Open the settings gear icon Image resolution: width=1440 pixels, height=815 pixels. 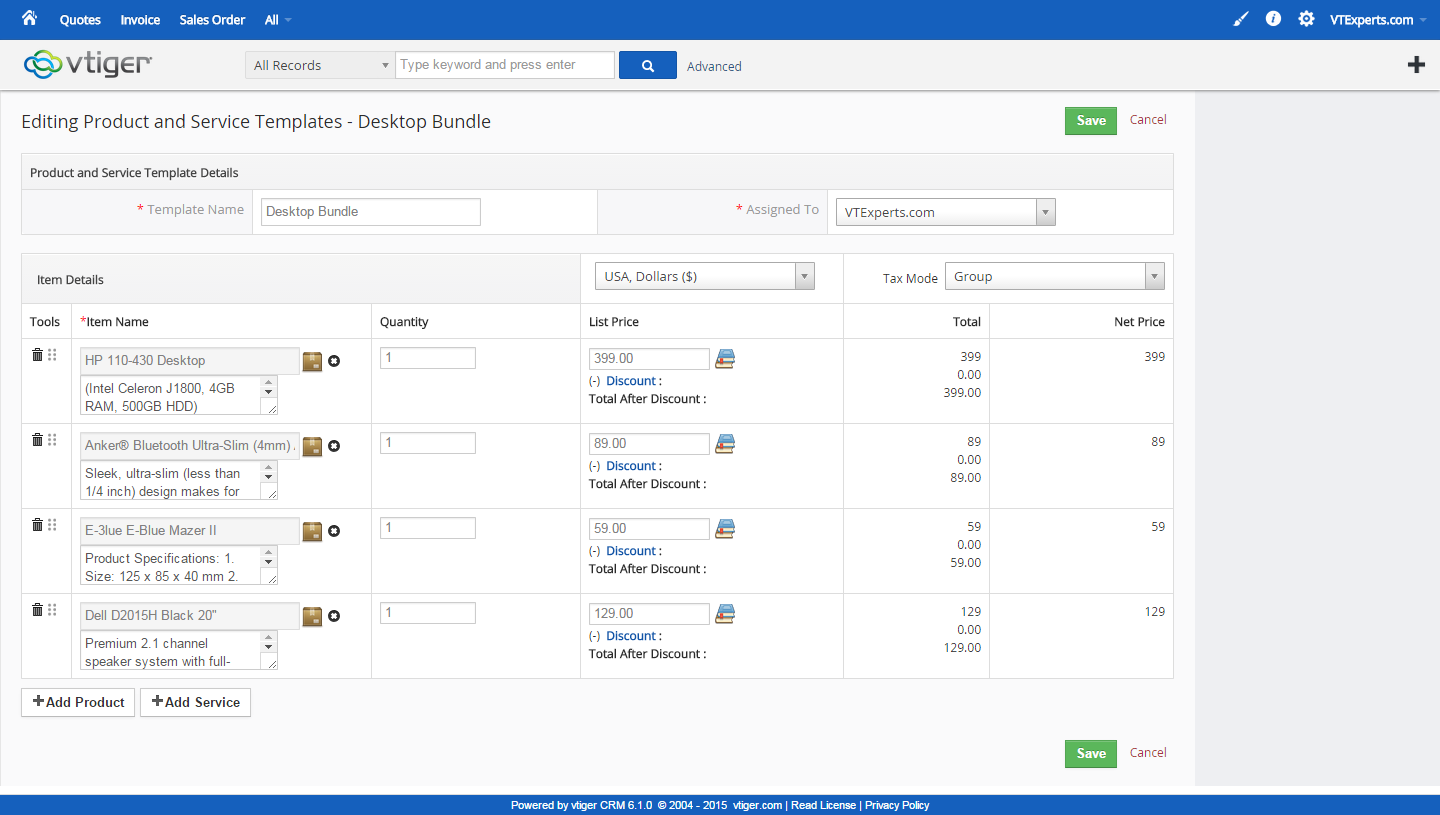(1306, 19)
